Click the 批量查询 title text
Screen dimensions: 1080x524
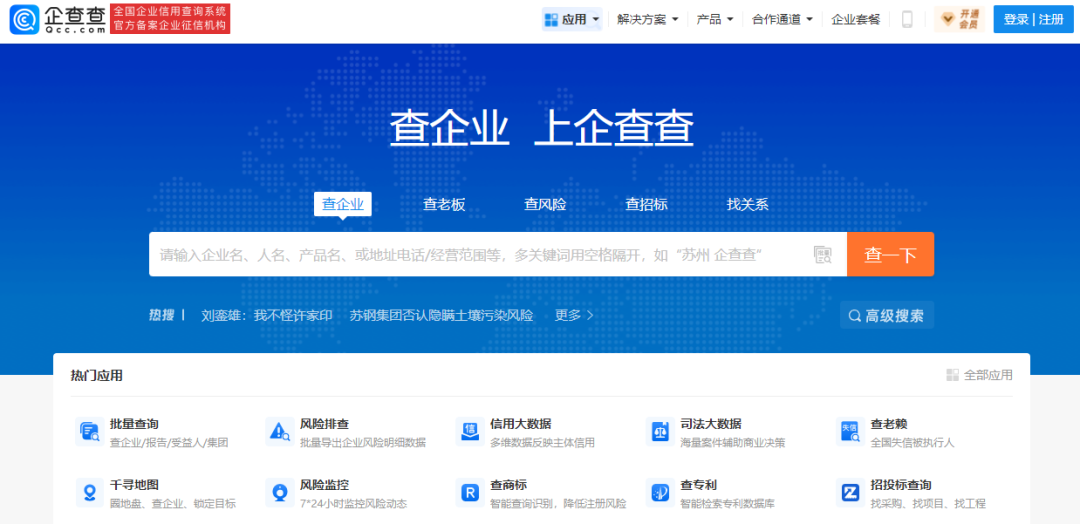134,423
